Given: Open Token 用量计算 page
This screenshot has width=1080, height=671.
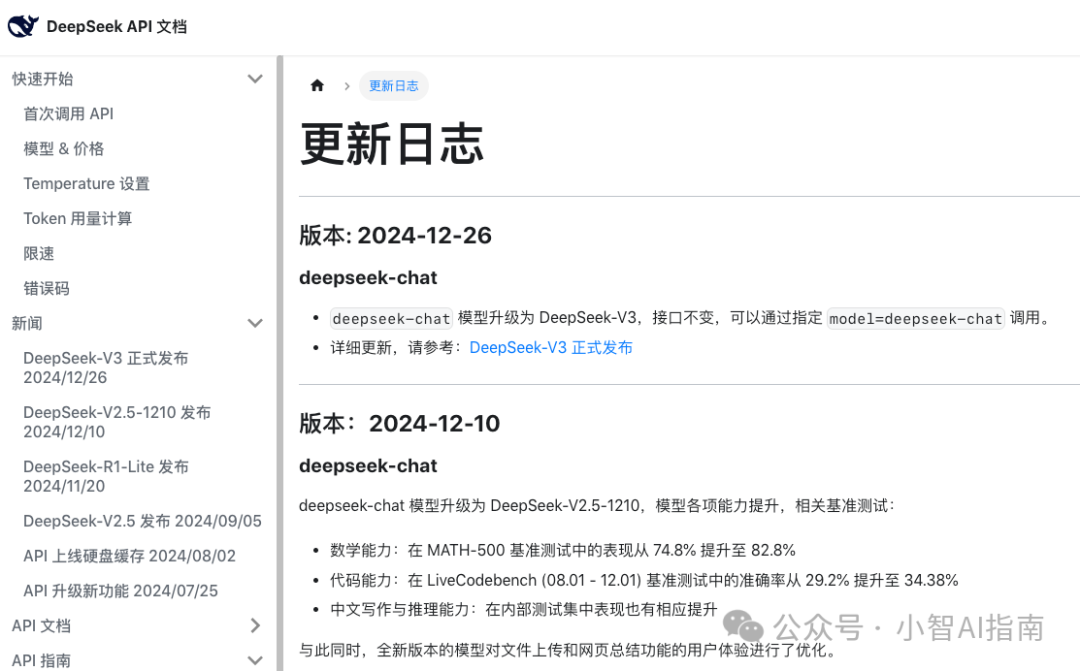Looking at the screenshot, I should pos(78,219).
